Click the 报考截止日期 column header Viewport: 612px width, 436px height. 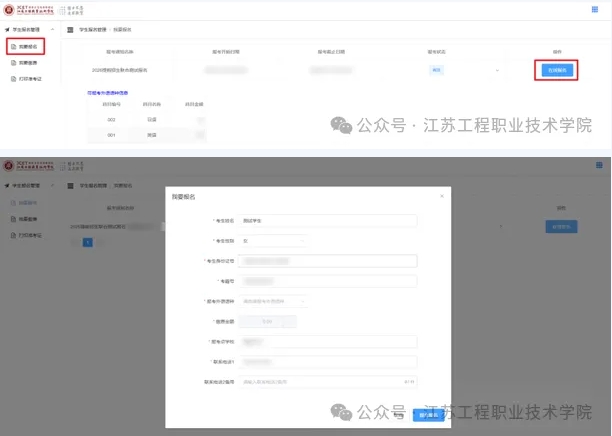tap(331, 52)
